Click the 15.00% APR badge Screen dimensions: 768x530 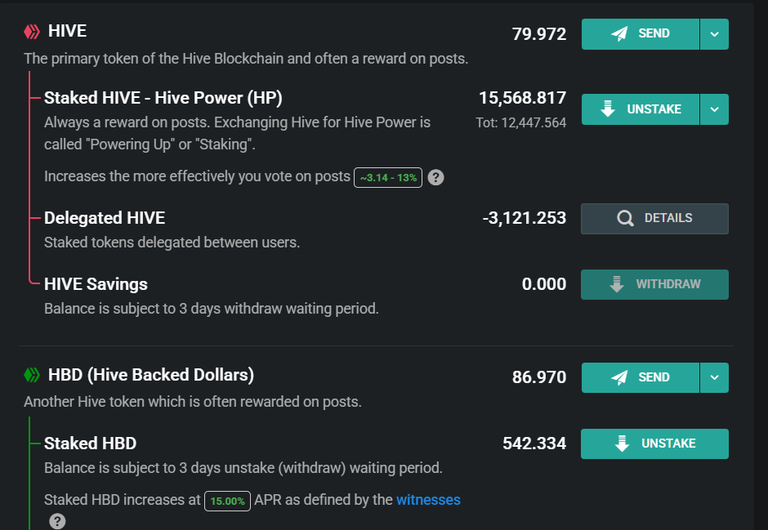pyautogui.click(x=227, y=501)
